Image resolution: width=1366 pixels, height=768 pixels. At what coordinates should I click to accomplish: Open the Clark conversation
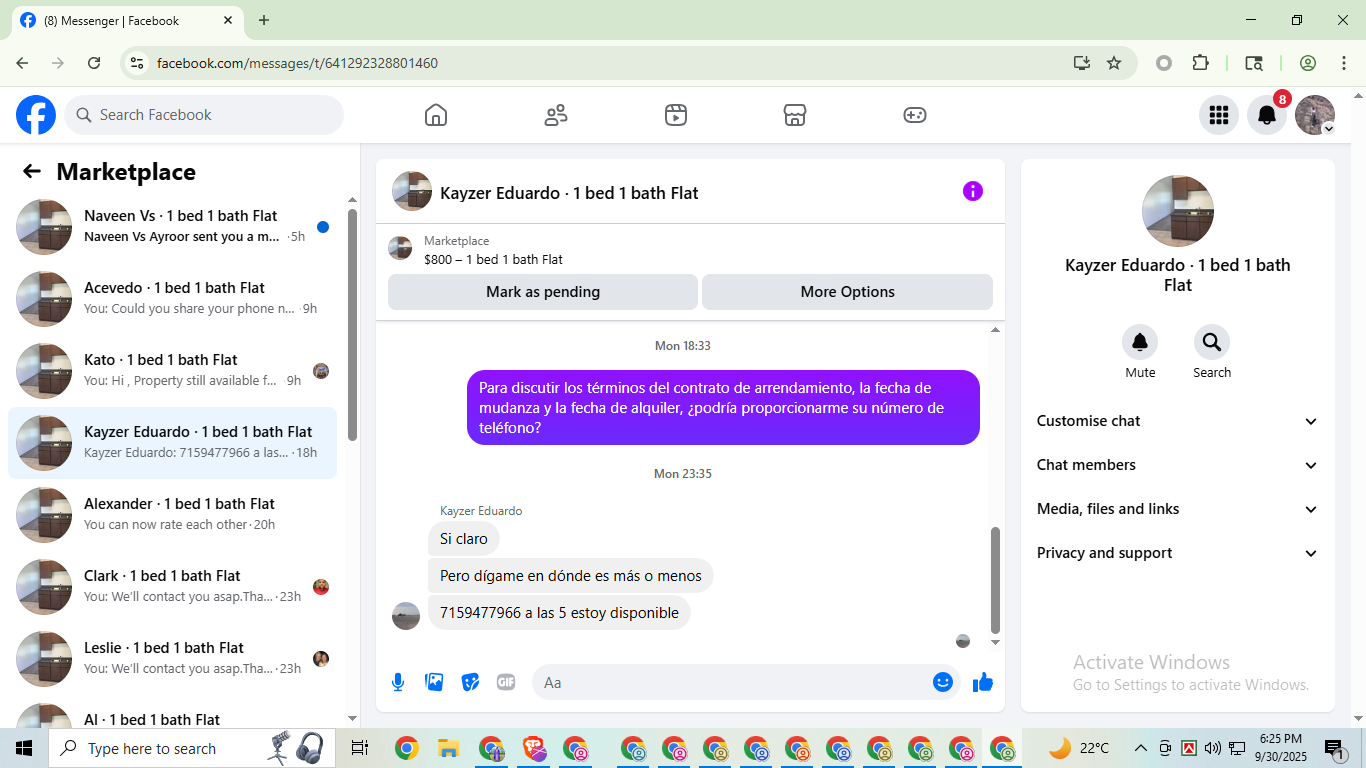tap(172, 587)
